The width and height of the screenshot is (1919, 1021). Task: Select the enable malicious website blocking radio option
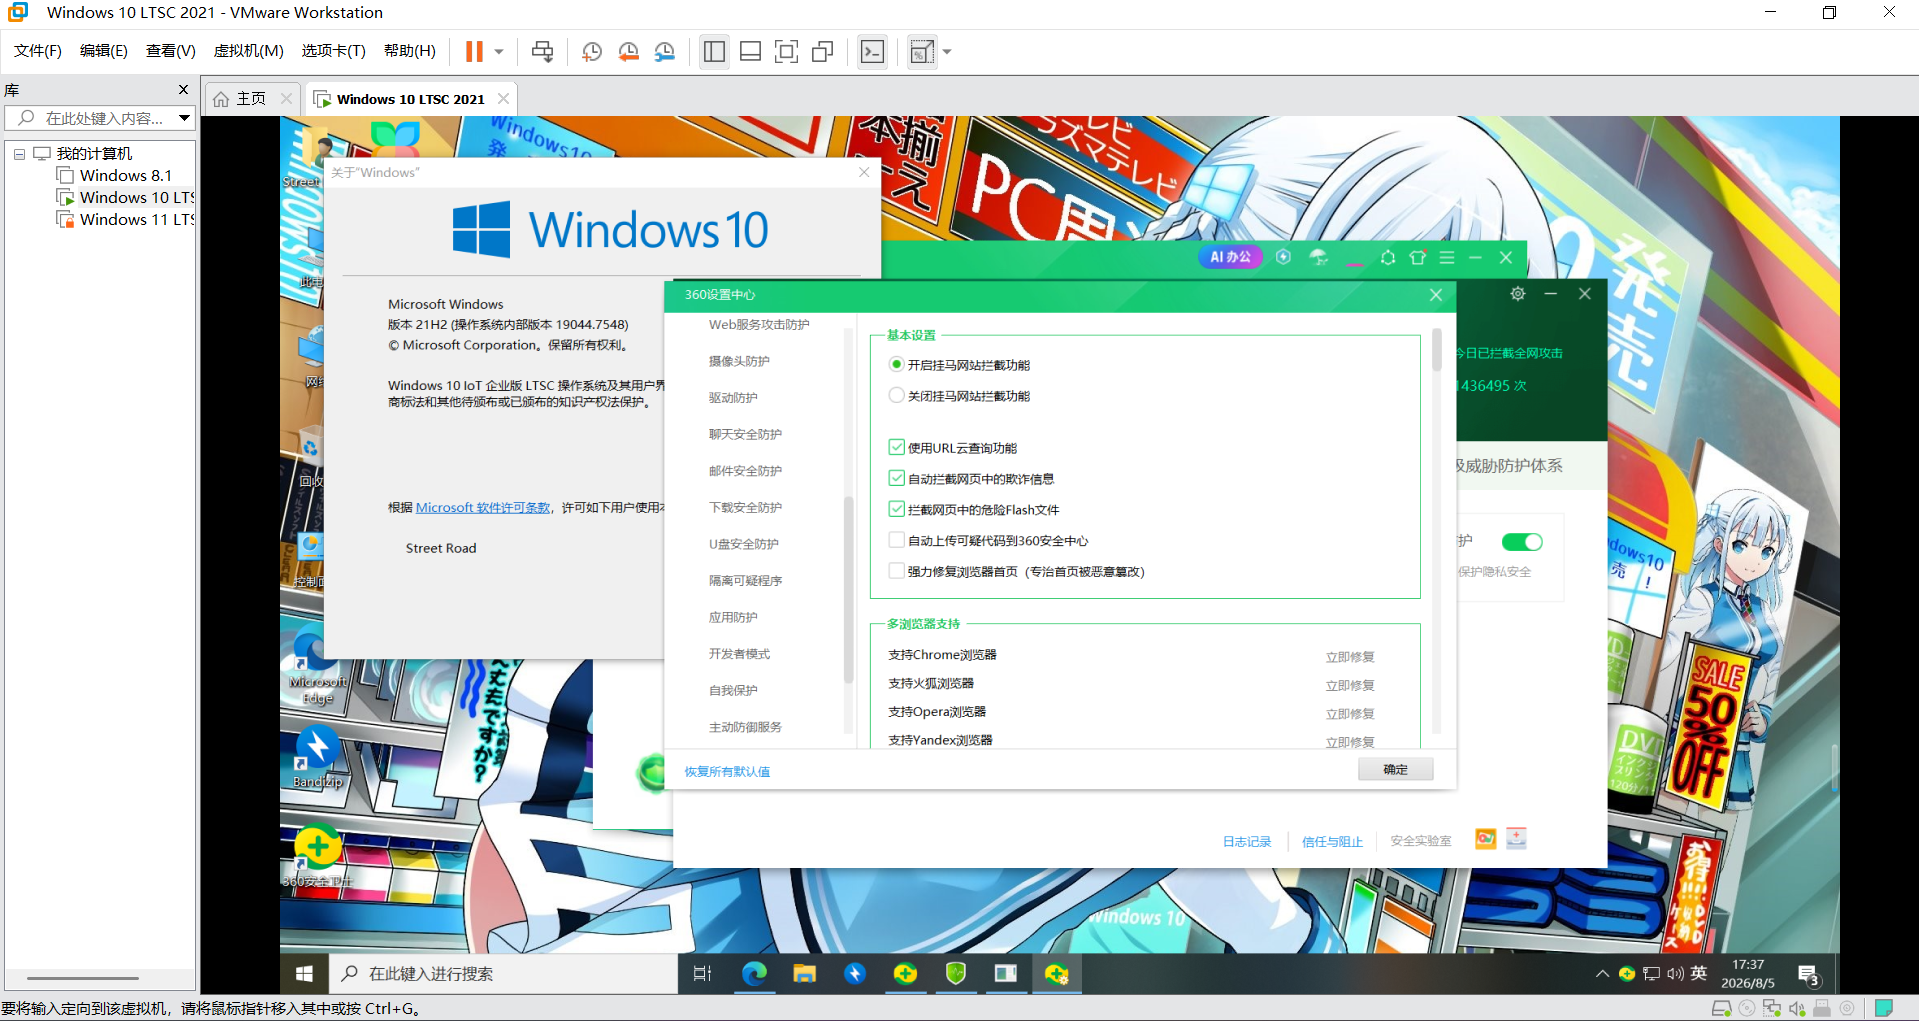(897, 364)
